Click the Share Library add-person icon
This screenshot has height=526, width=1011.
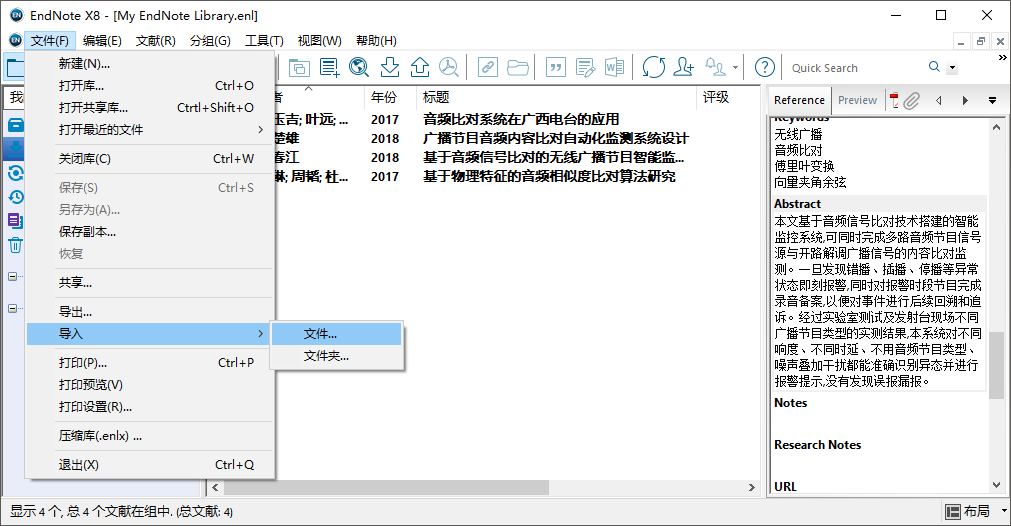point(683,67)
